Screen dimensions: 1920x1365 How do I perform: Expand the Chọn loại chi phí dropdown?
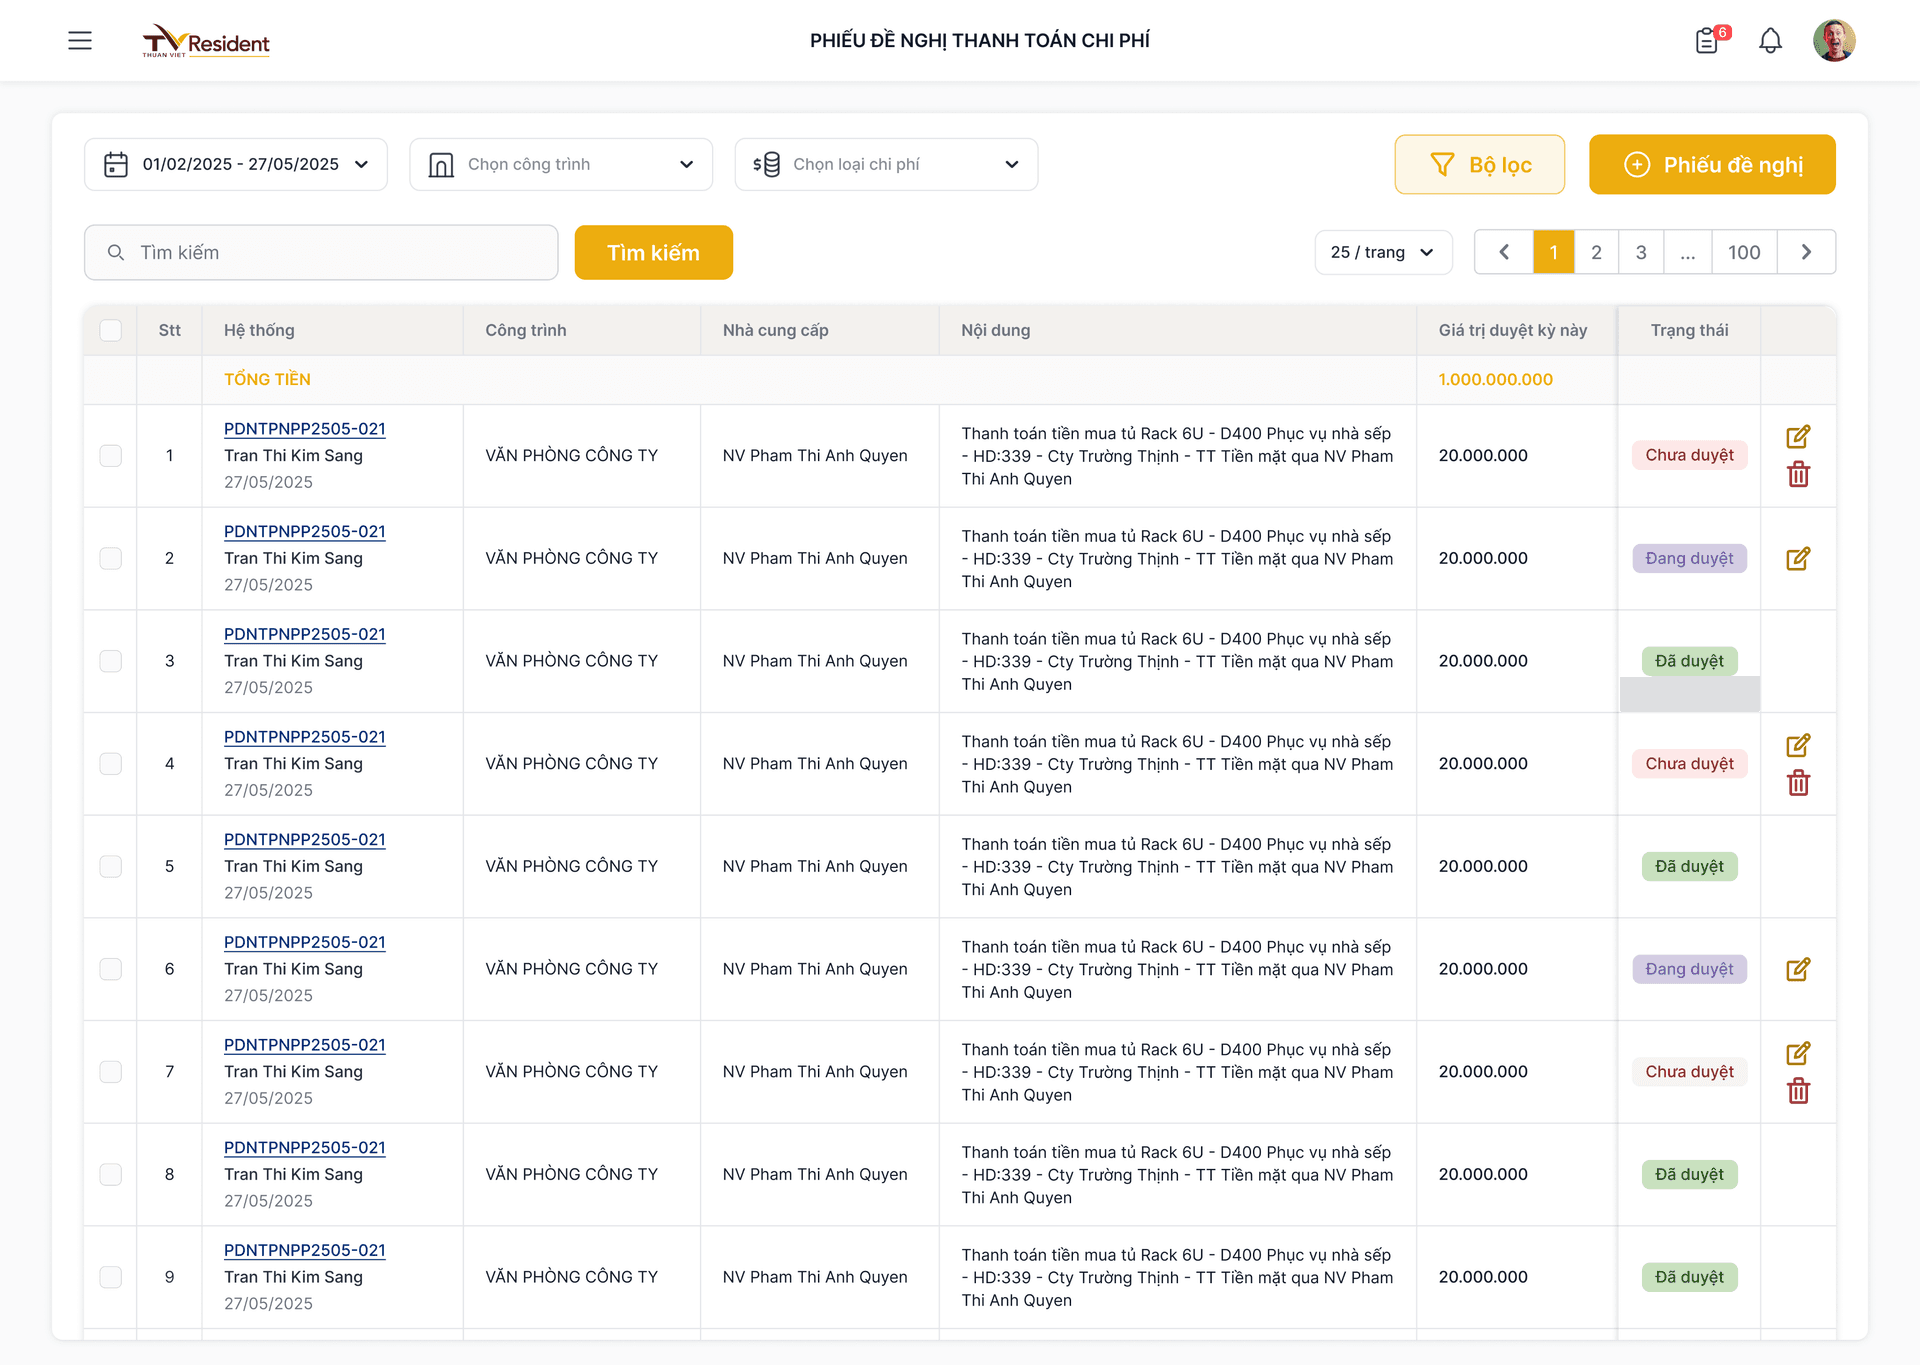point(886,164)
